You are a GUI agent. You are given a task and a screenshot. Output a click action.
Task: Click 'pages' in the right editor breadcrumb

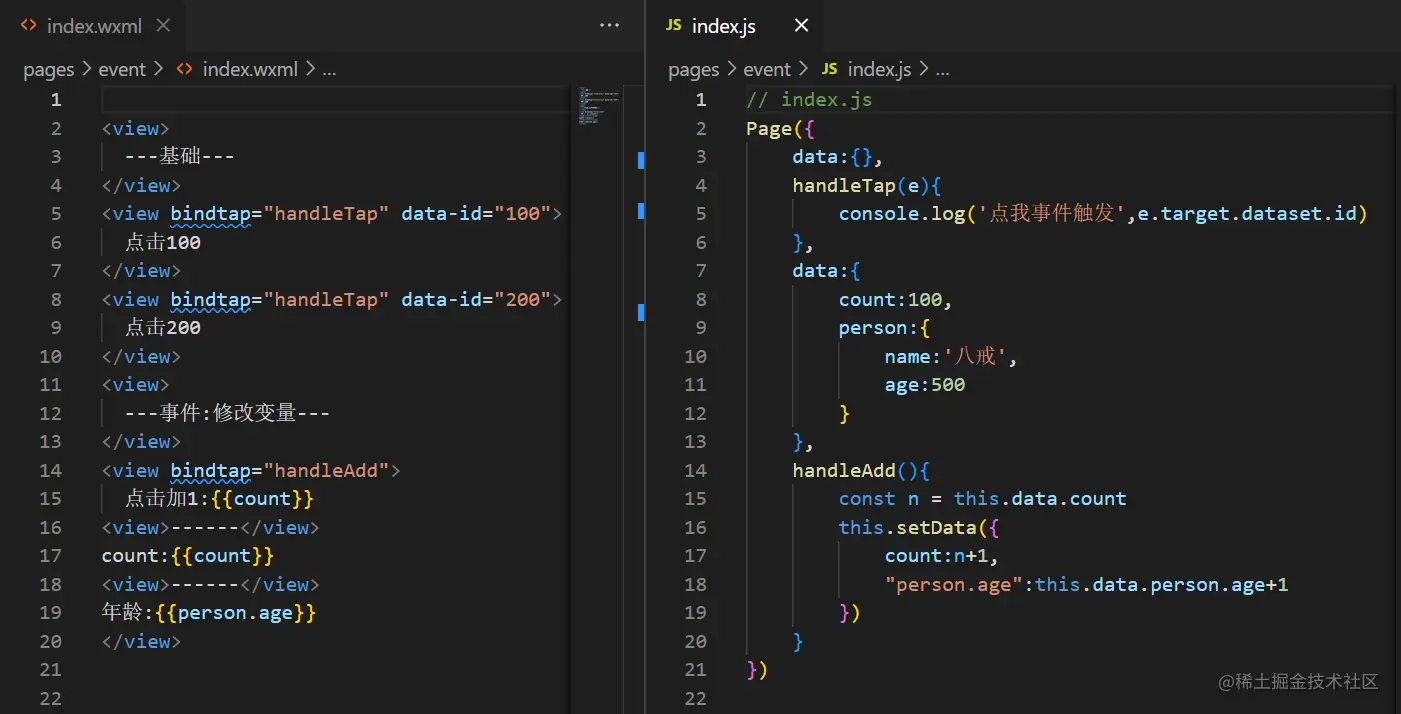click(x=694, y=69)
